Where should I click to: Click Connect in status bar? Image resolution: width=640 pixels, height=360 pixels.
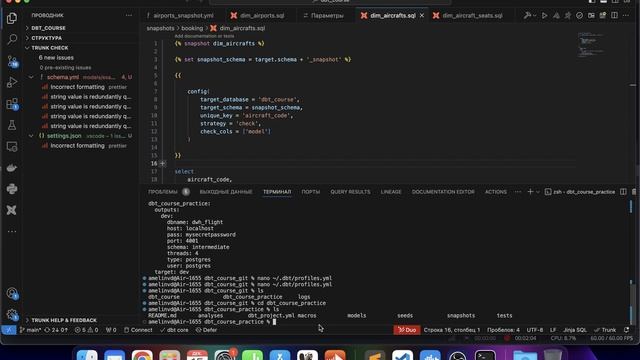pyautogui.click(x=138, y=330)
